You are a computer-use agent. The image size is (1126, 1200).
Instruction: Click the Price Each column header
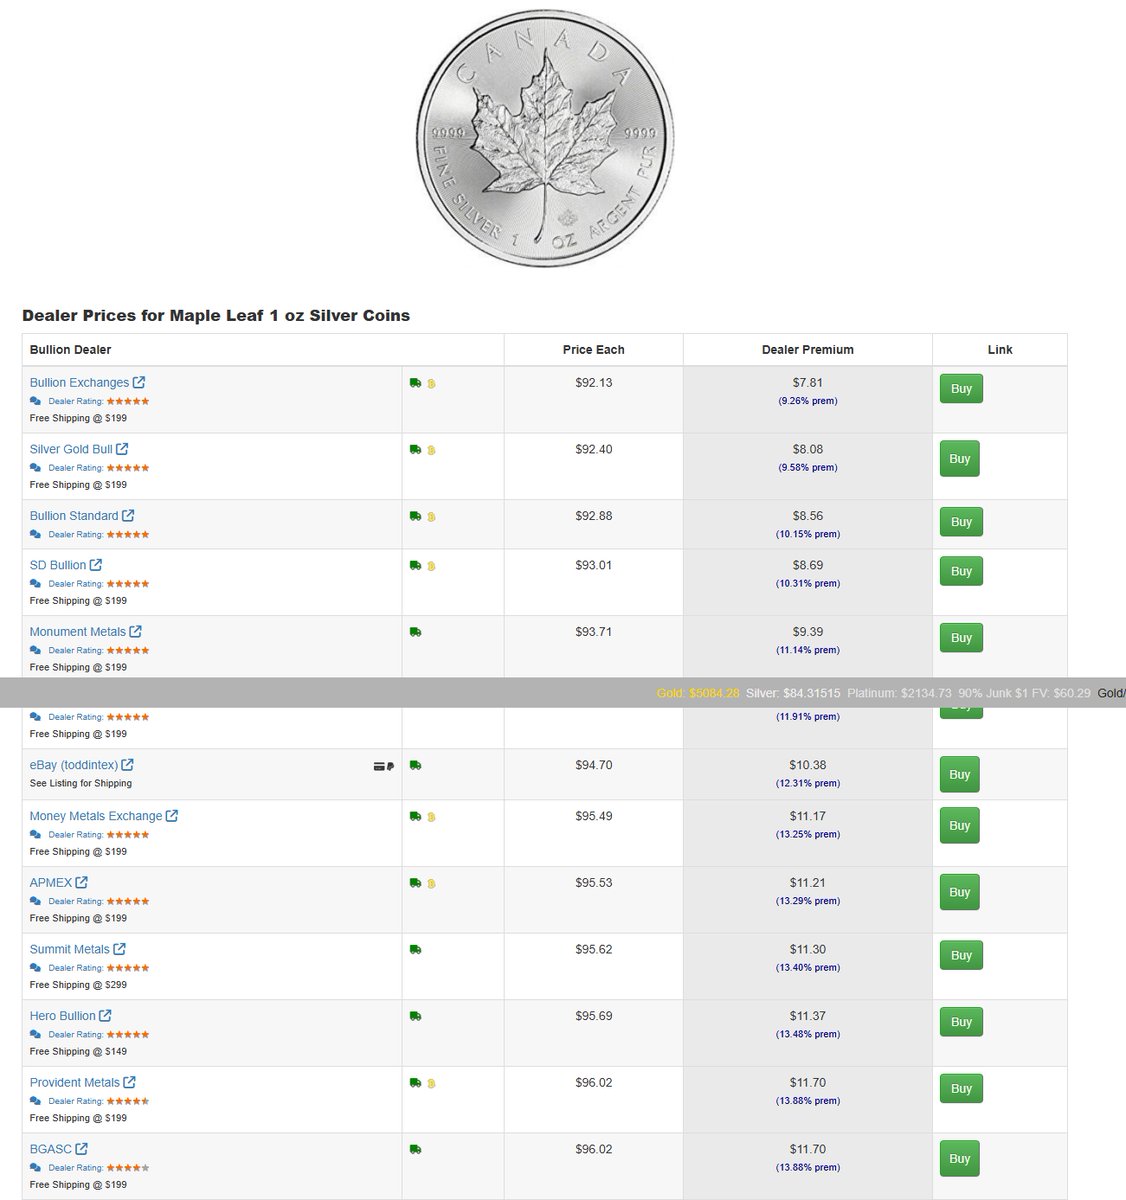tap(593, 350)
